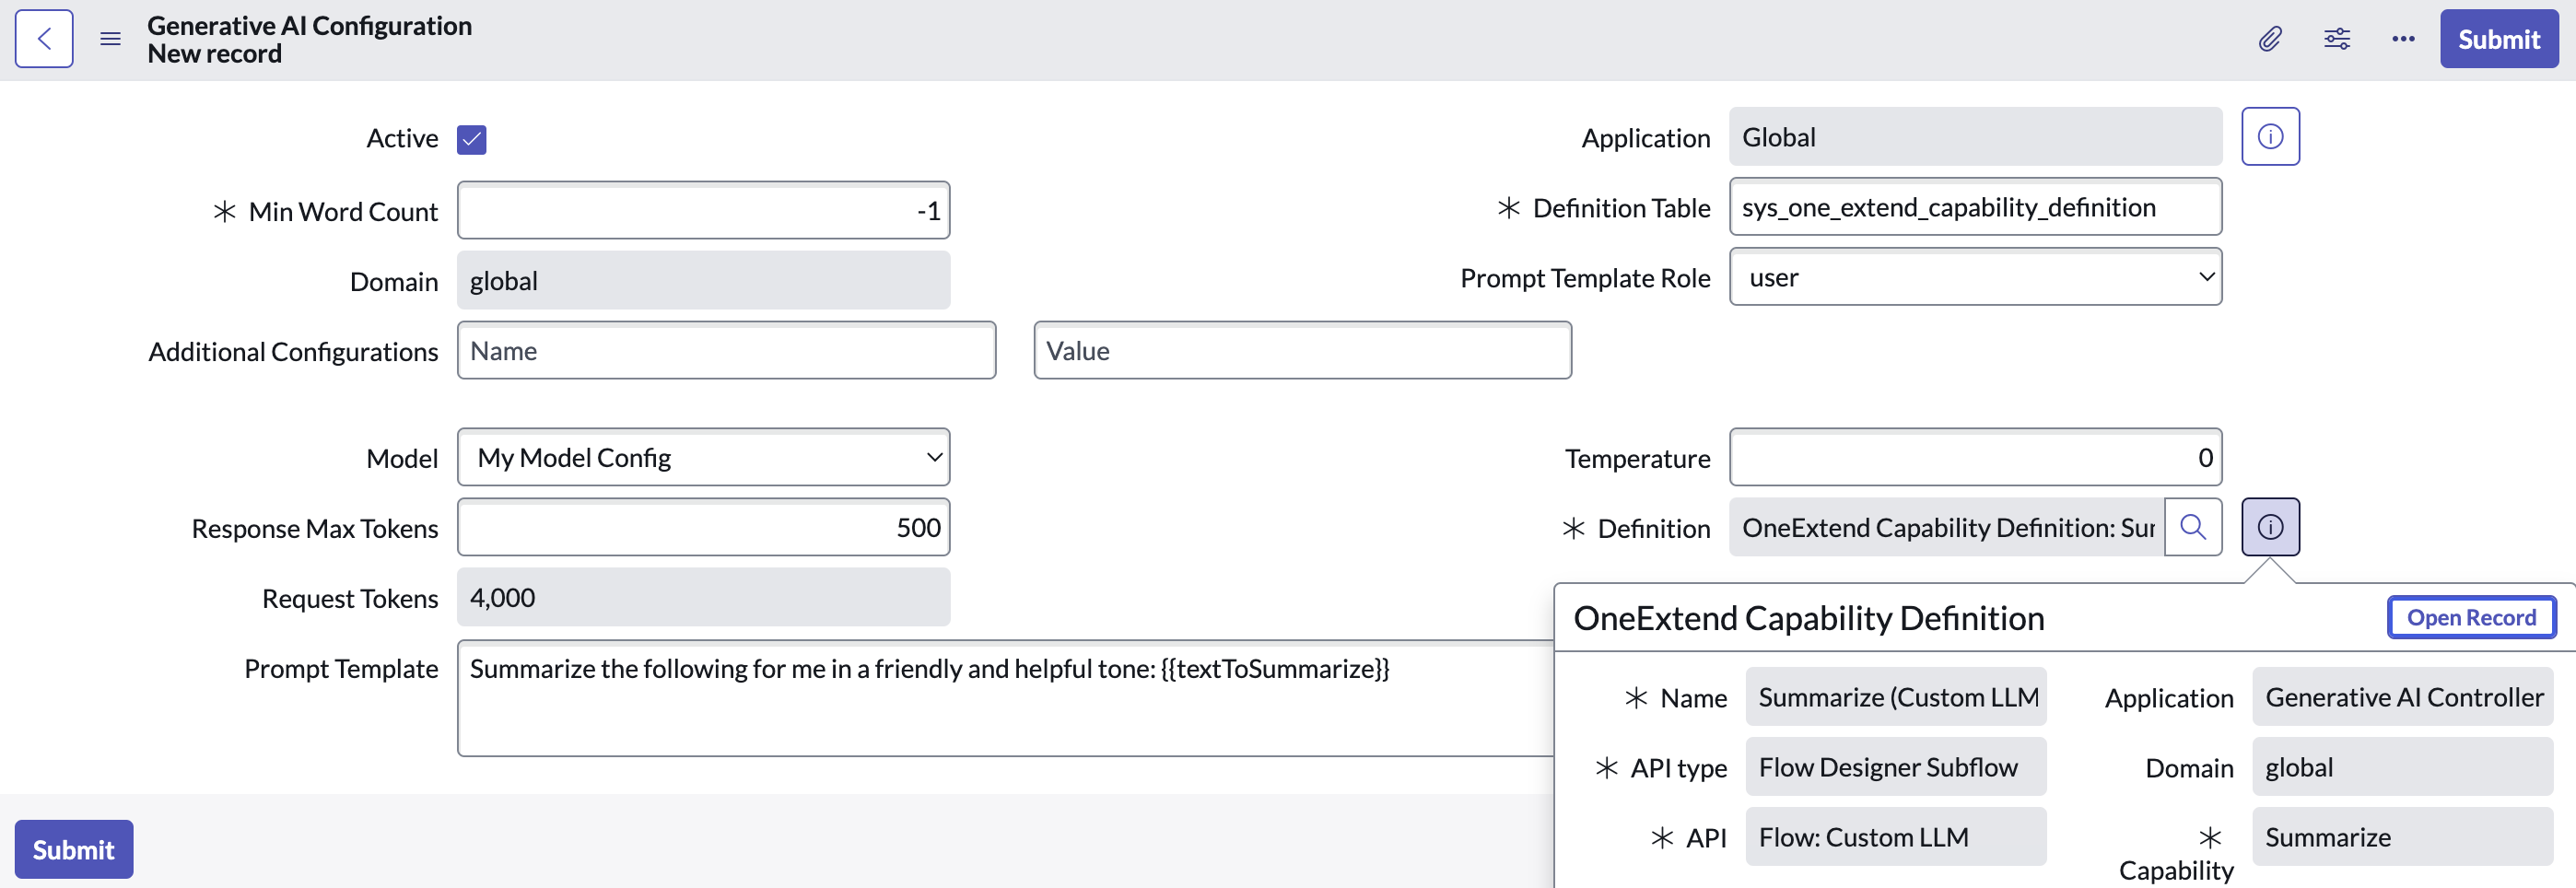This screenshot has width=2576, height=888.
Task: Open the form context hamburger menu
Action: point(110,39)
